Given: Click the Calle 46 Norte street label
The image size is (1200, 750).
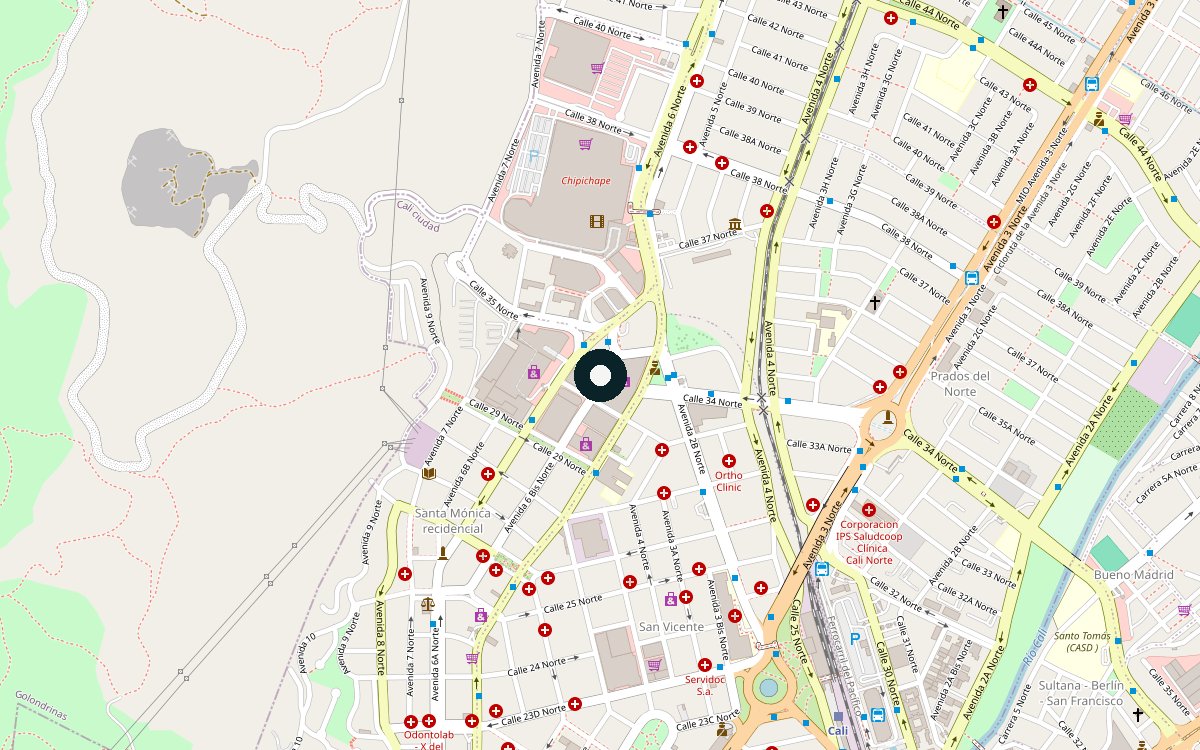Looking at the screenshot, I should point(1166,95).
